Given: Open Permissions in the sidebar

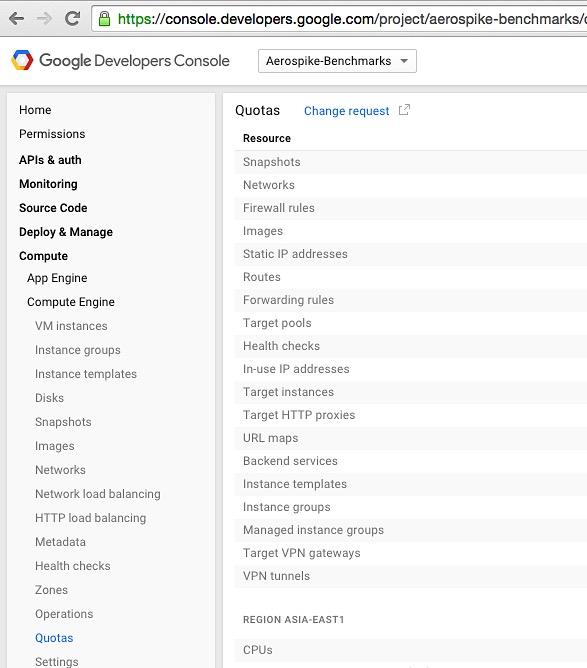Looking at the screenshot, I should (52, 134).
